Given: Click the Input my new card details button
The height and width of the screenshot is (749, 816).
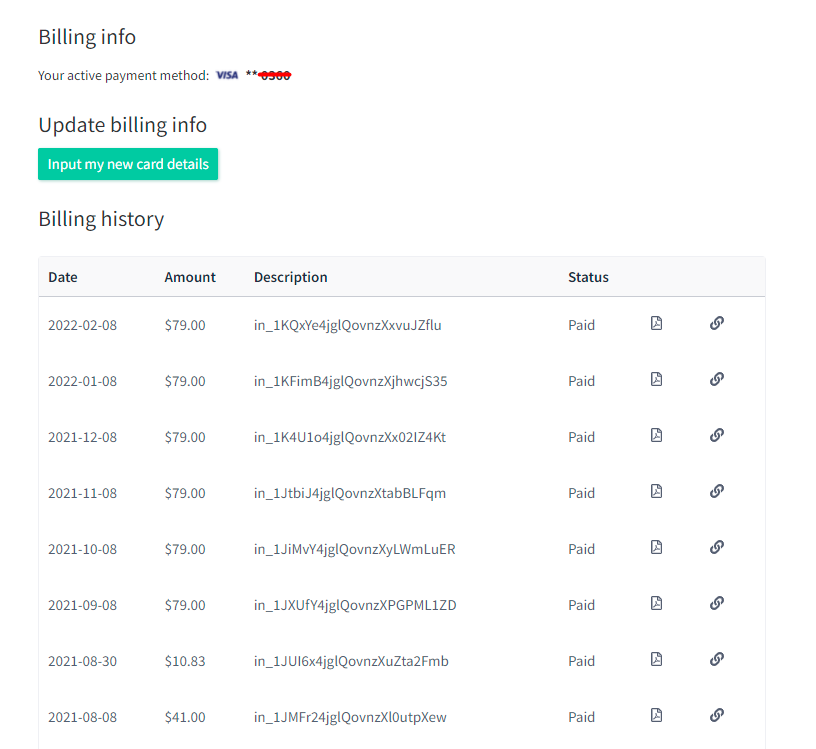Looking at the screenshot, I should pyautogui.click(x=128, y=164).
